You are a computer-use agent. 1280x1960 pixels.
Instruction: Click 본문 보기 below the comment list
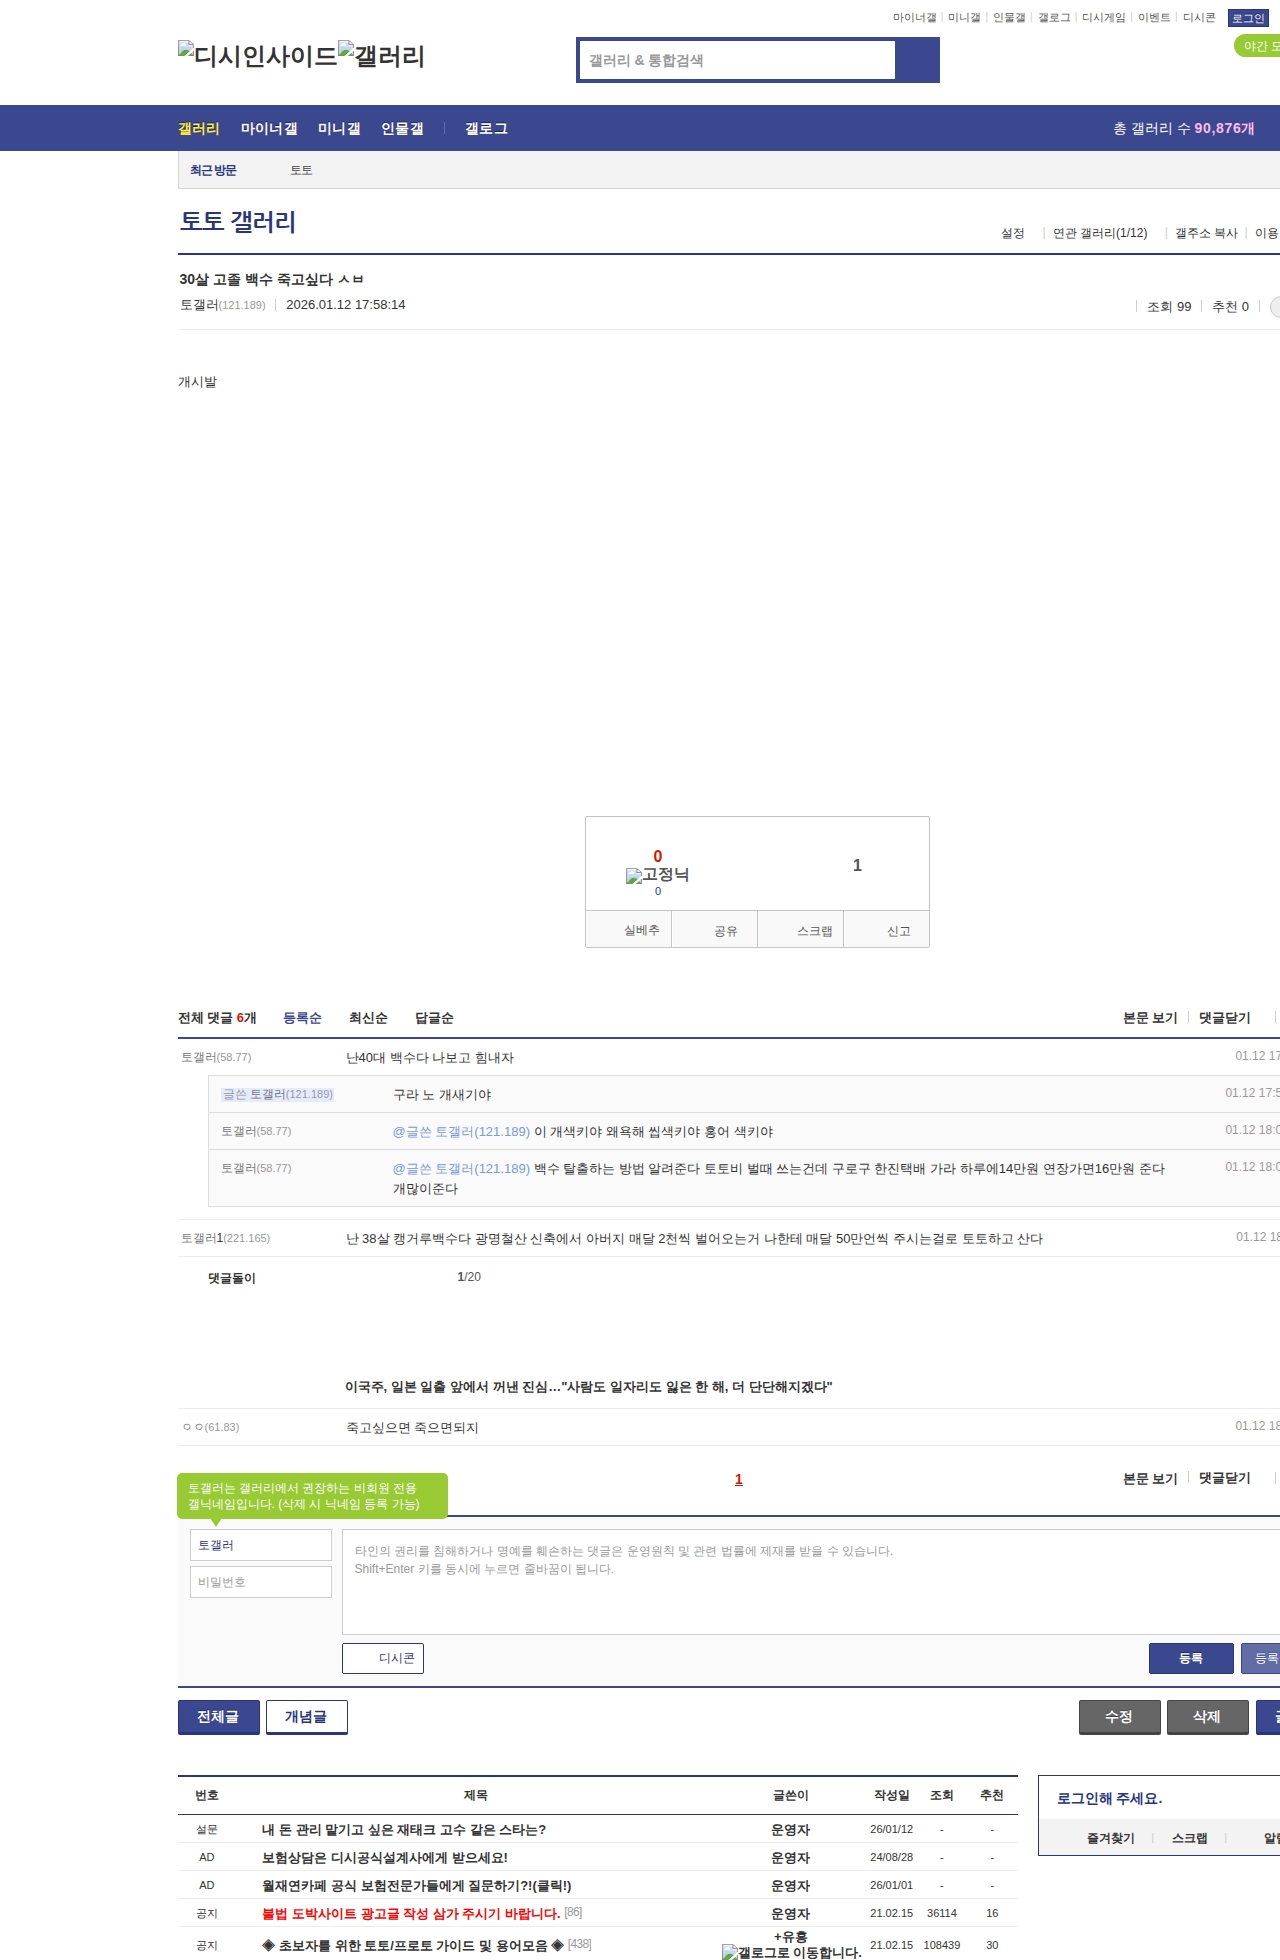click(x=1150, y=1478)
